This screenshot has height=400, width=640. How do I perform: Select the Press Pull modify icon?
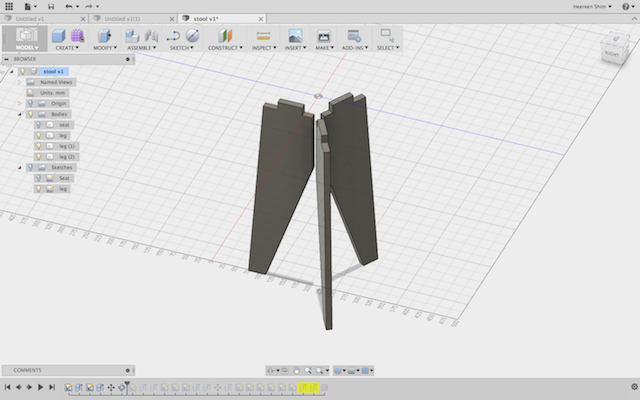point(104,36)
